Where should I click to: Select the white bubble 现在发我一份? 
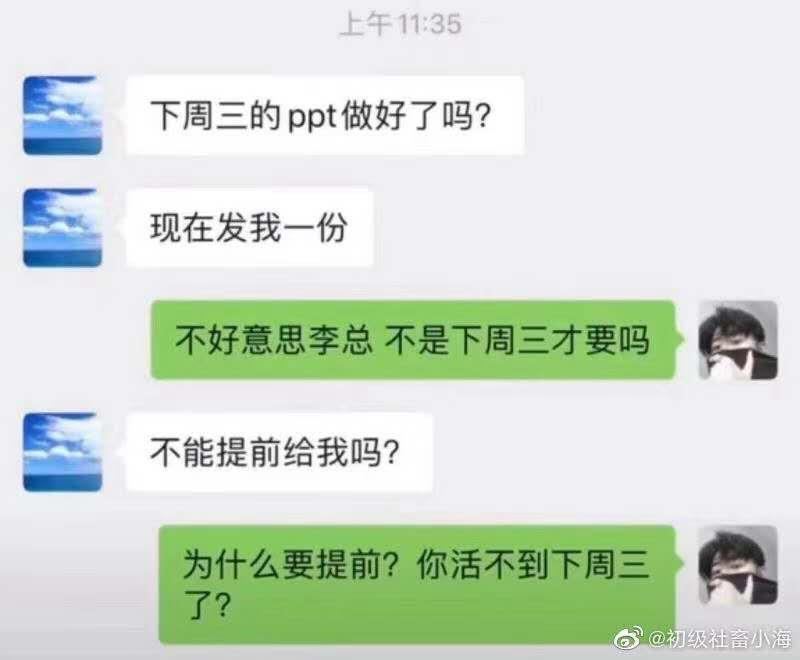tap(249, 227)
